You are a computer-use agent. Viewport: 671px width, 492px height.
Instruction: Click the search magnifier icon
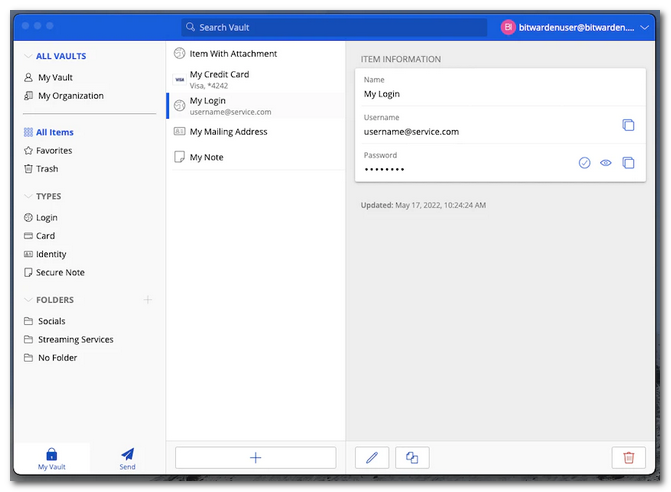click(190, 27)
